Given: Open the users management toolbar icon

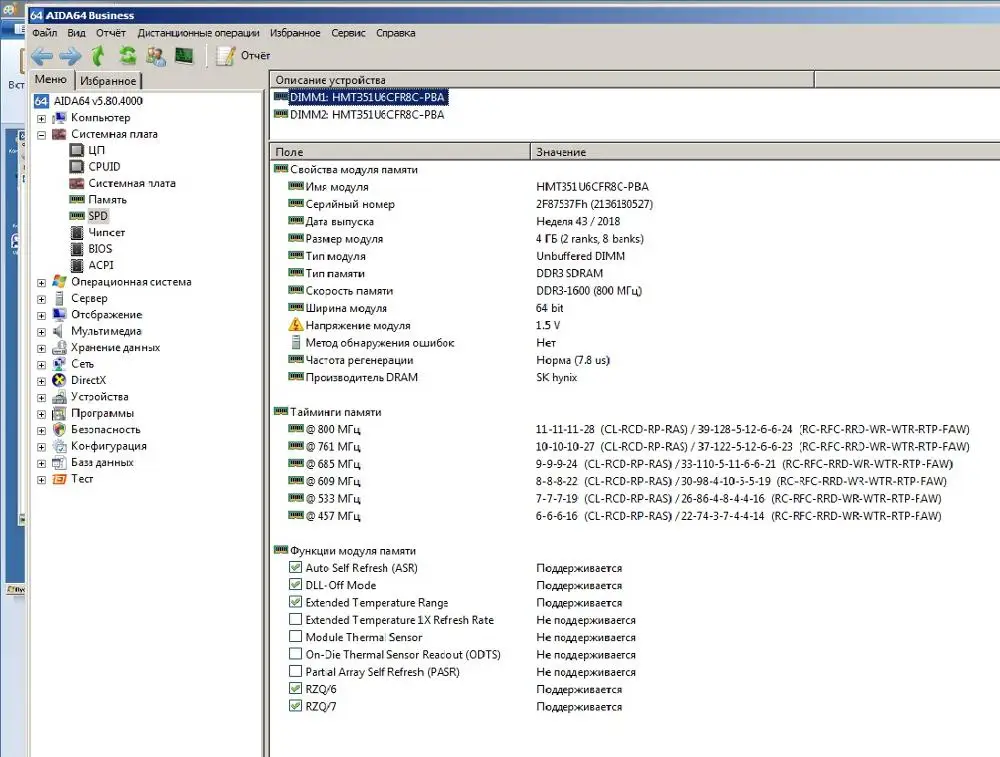Looking at the screenshot, I should tap(156, 56).
